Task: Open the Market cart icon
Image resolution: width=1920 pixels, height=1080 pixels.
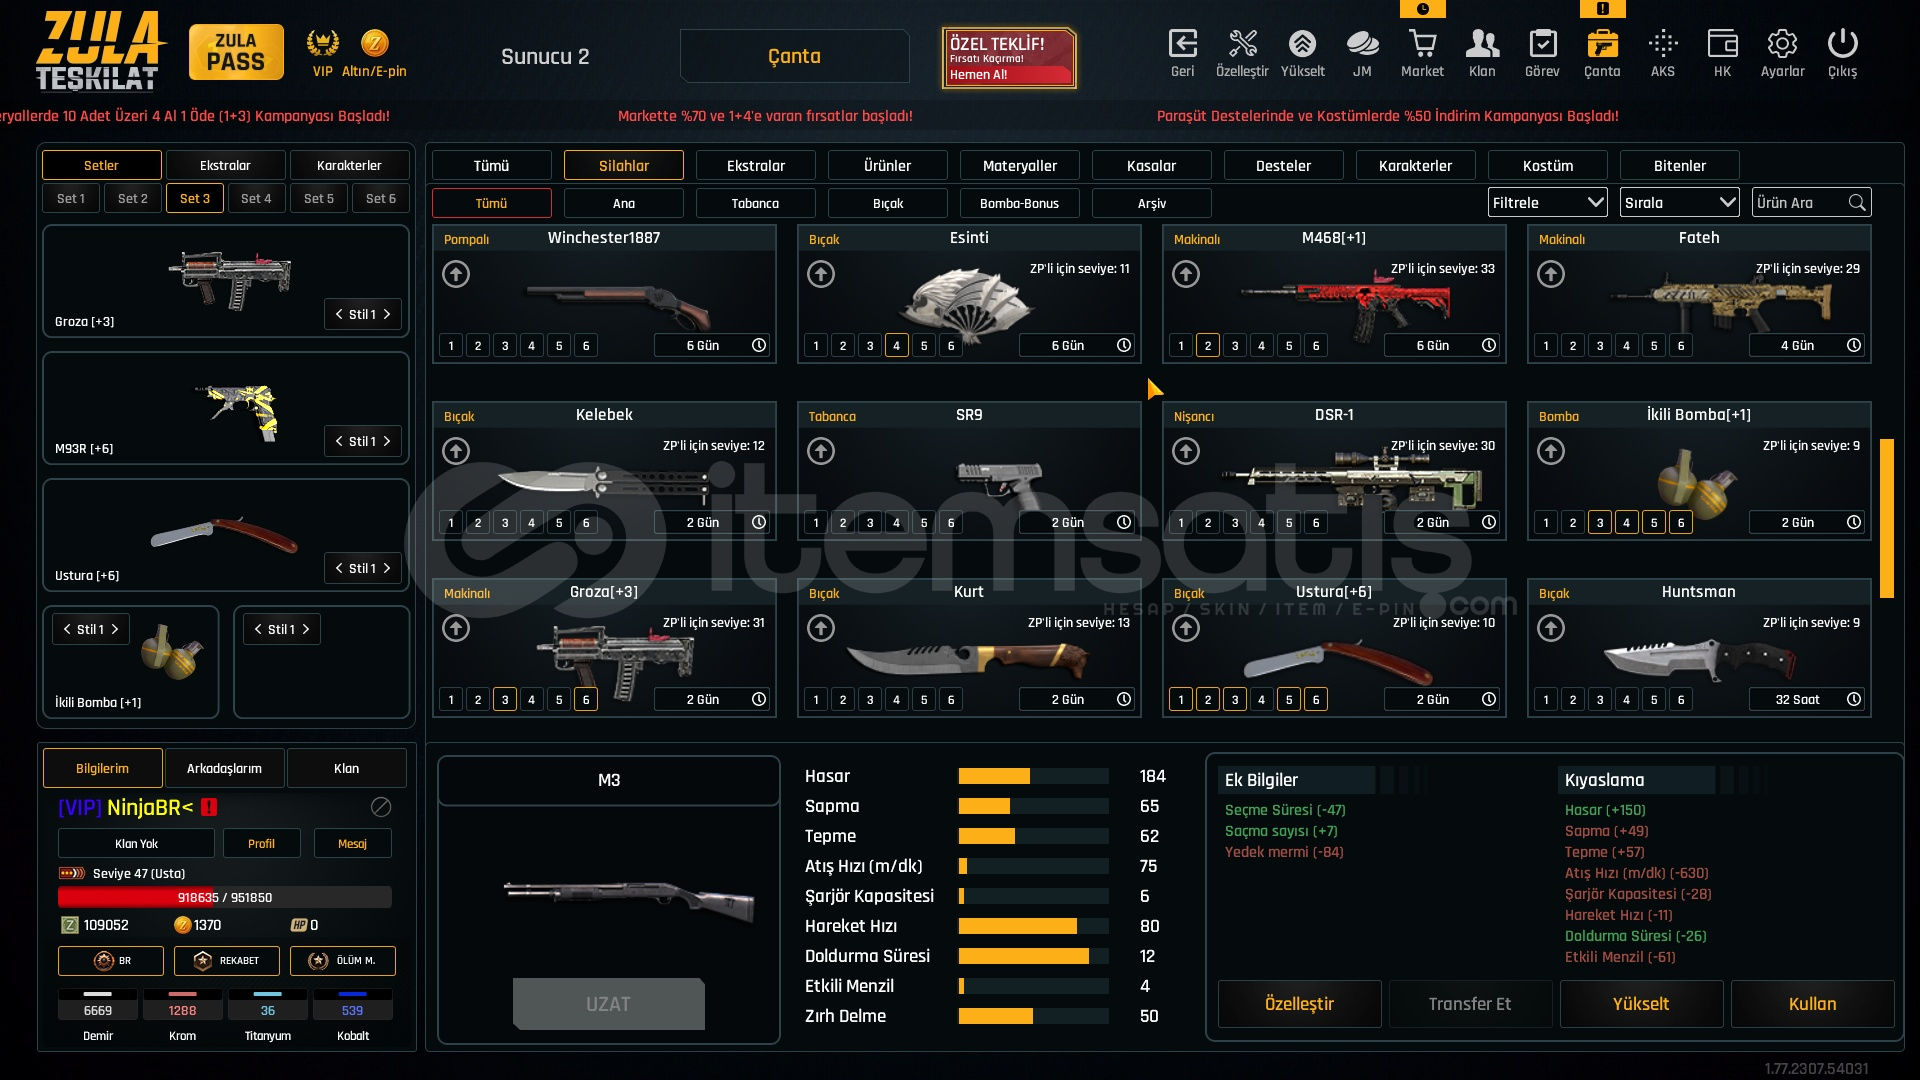Action: point(1422,44)
